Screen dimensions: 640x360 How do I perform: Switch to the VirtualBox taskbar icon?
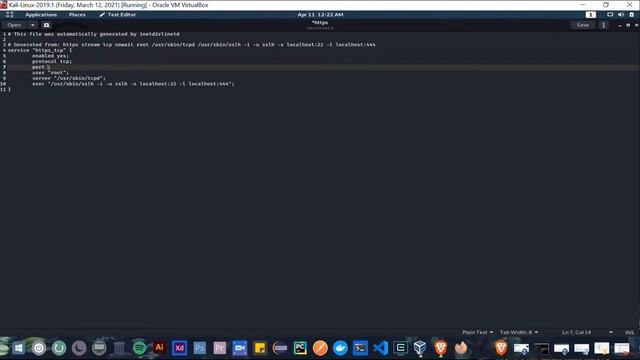[x=420, y=348]
